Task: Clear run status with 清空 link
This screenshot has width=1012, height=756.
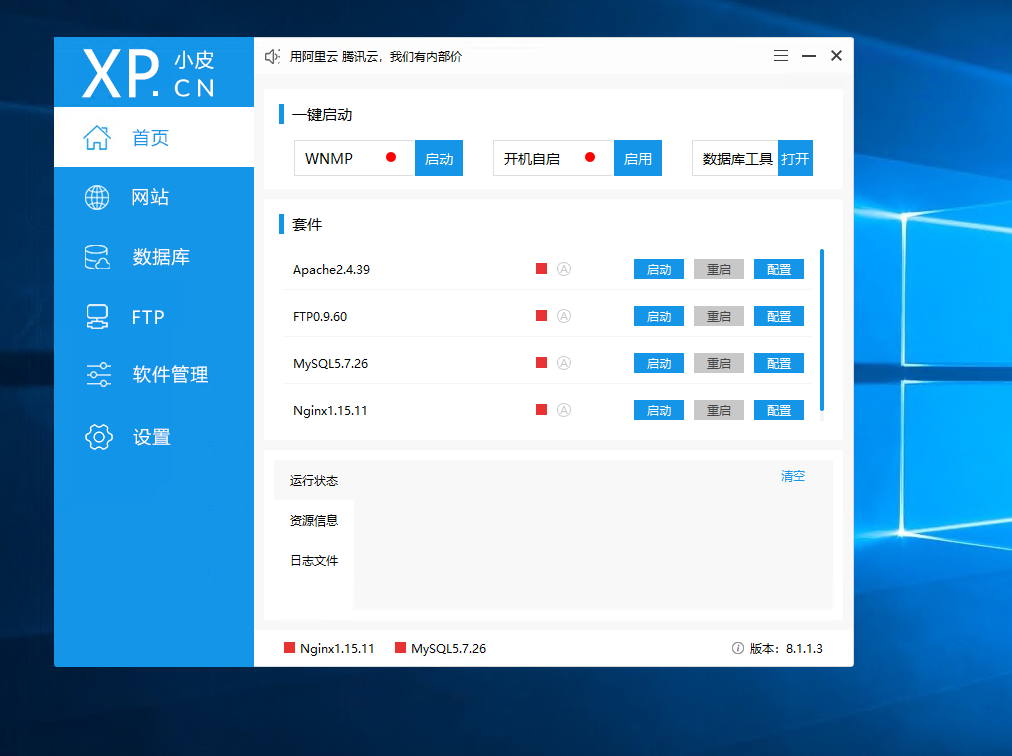Action: (x=793, y=476)
